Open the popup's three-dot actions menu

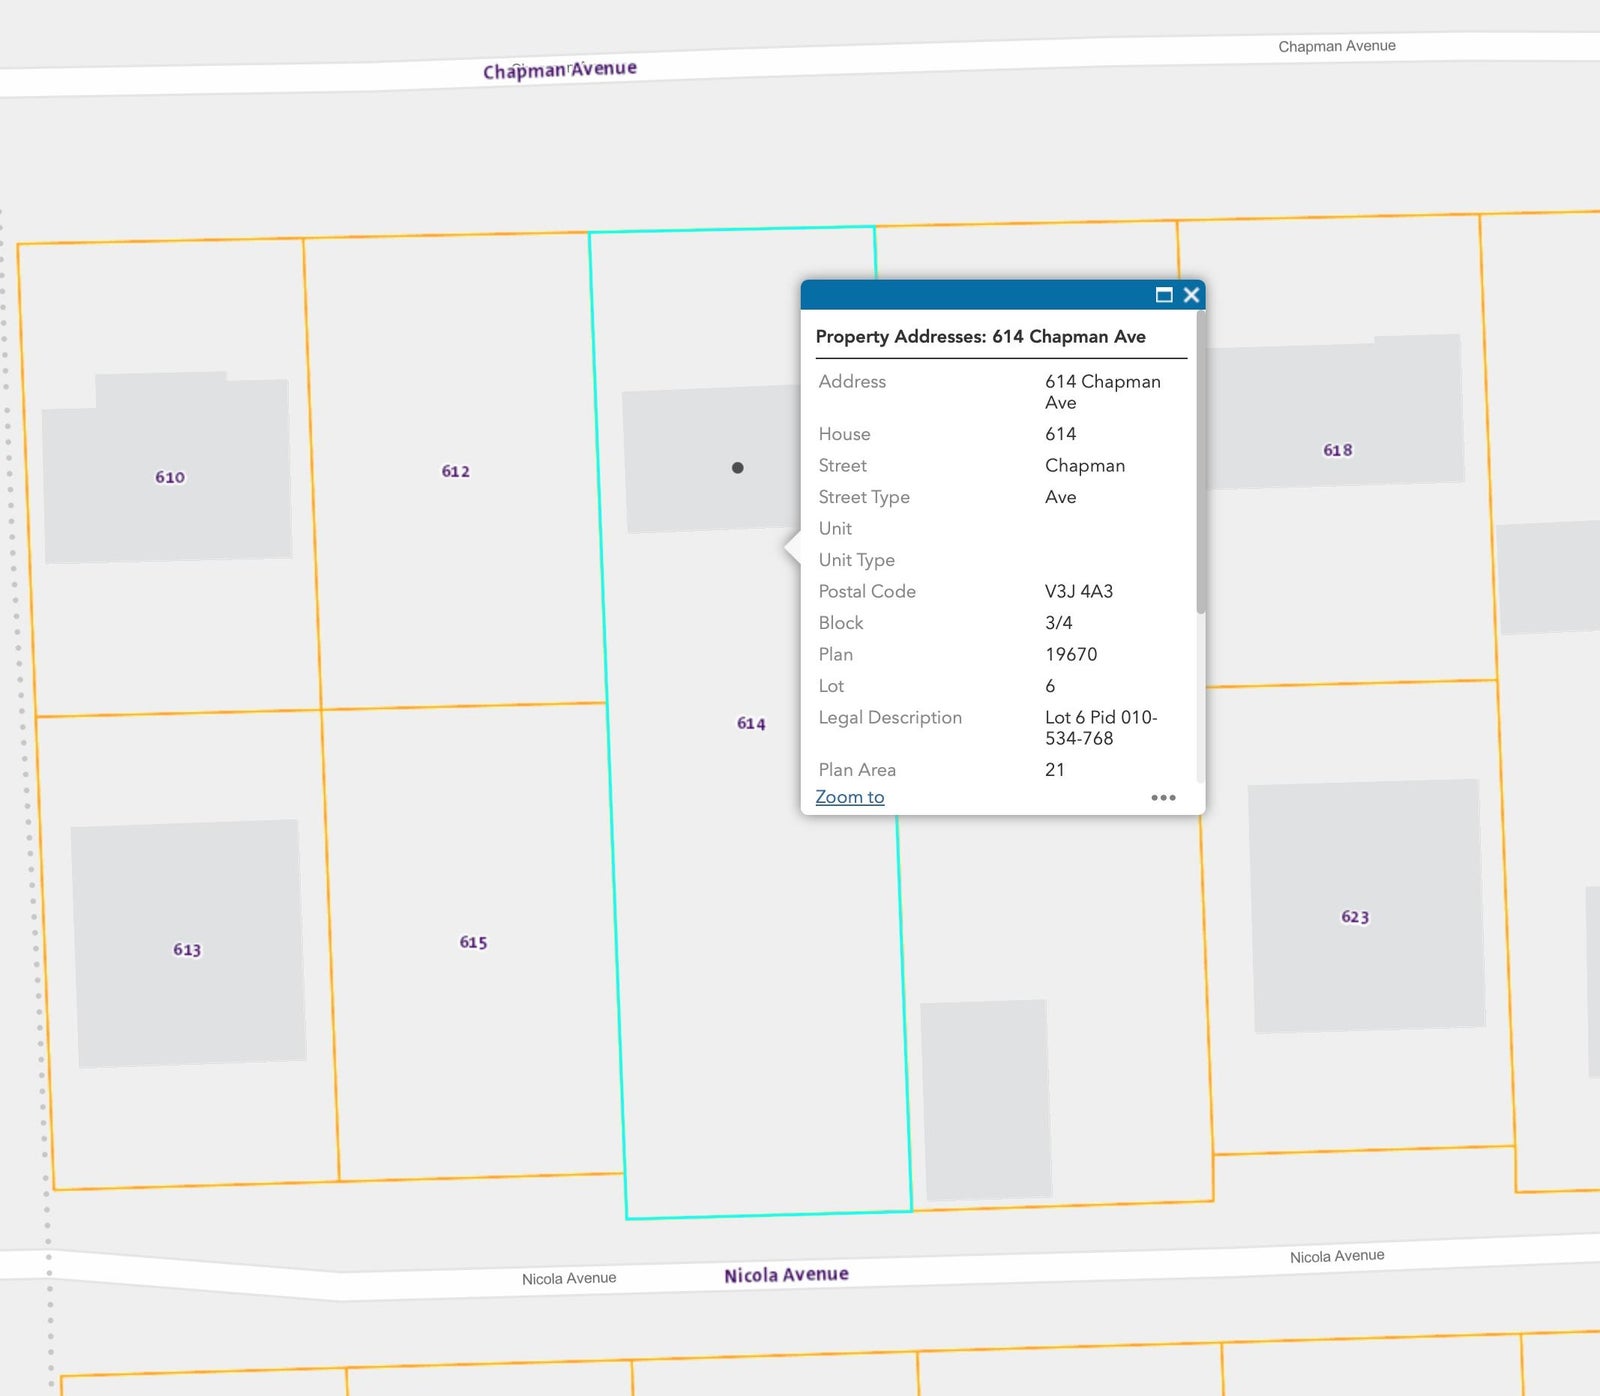[1163, 798]
